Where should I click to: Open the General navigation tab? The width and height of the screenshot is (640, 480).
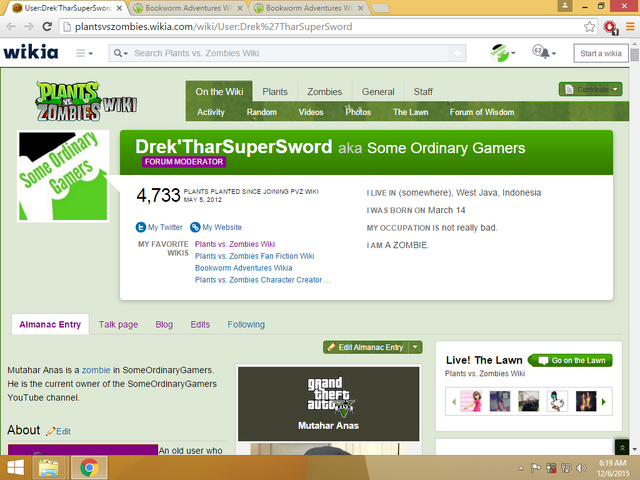378,92
